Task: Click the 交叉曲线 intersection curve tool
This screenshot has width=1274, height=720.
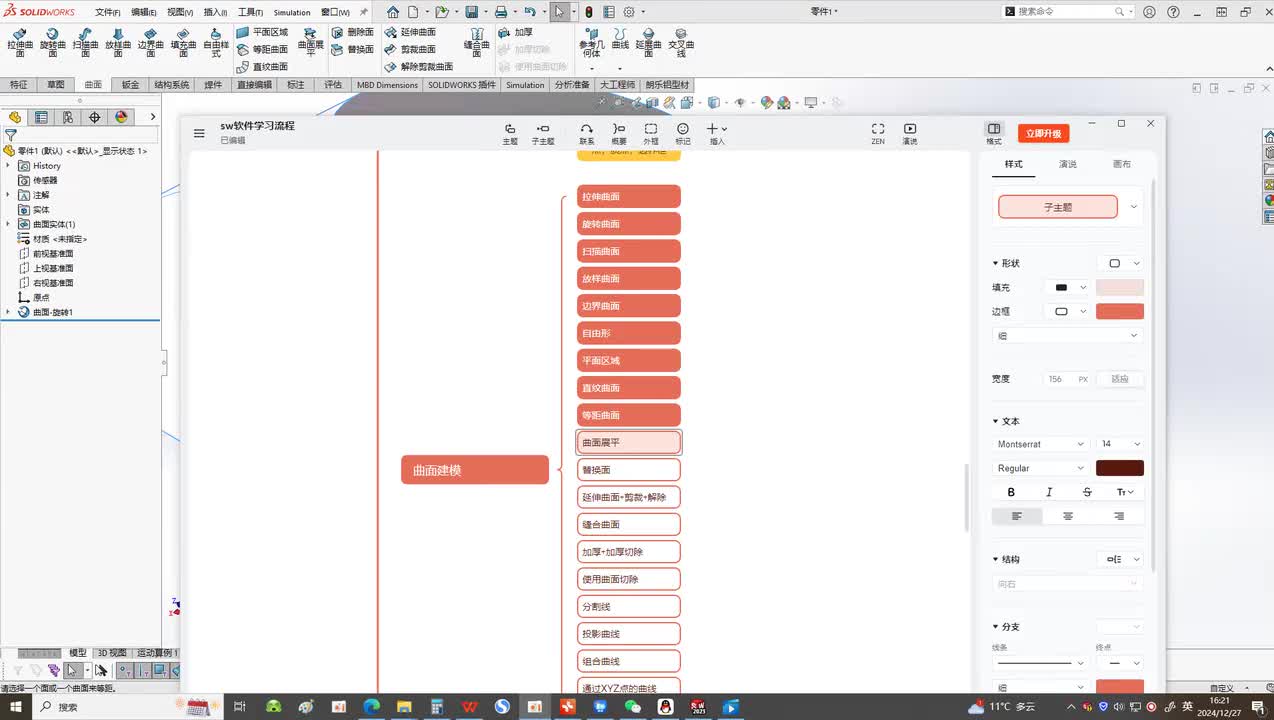Action: 681,44
